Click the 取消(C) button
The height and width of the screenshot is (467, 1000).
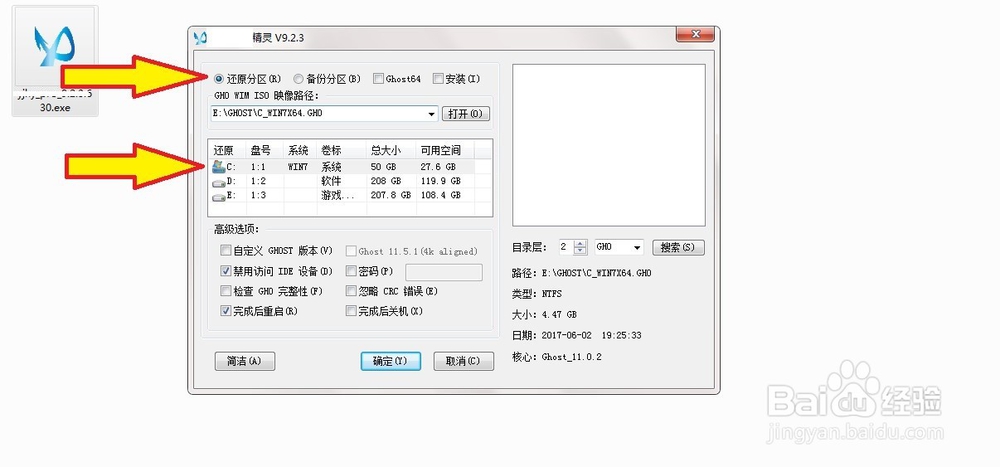[464, 361]
